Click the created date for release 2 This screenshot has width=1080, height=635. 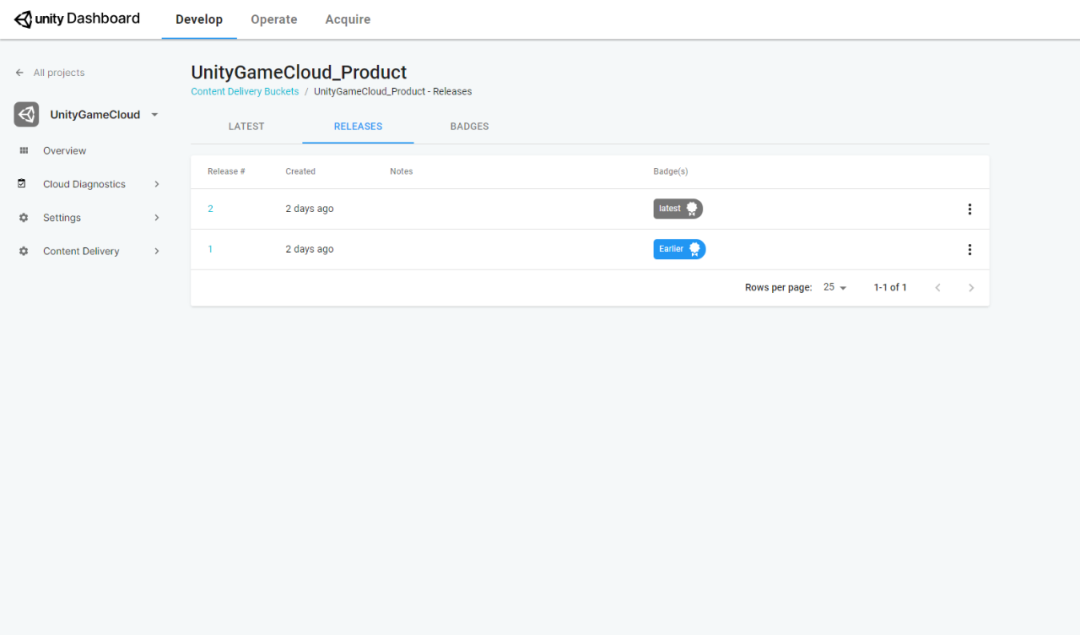[x=309, y=209]
